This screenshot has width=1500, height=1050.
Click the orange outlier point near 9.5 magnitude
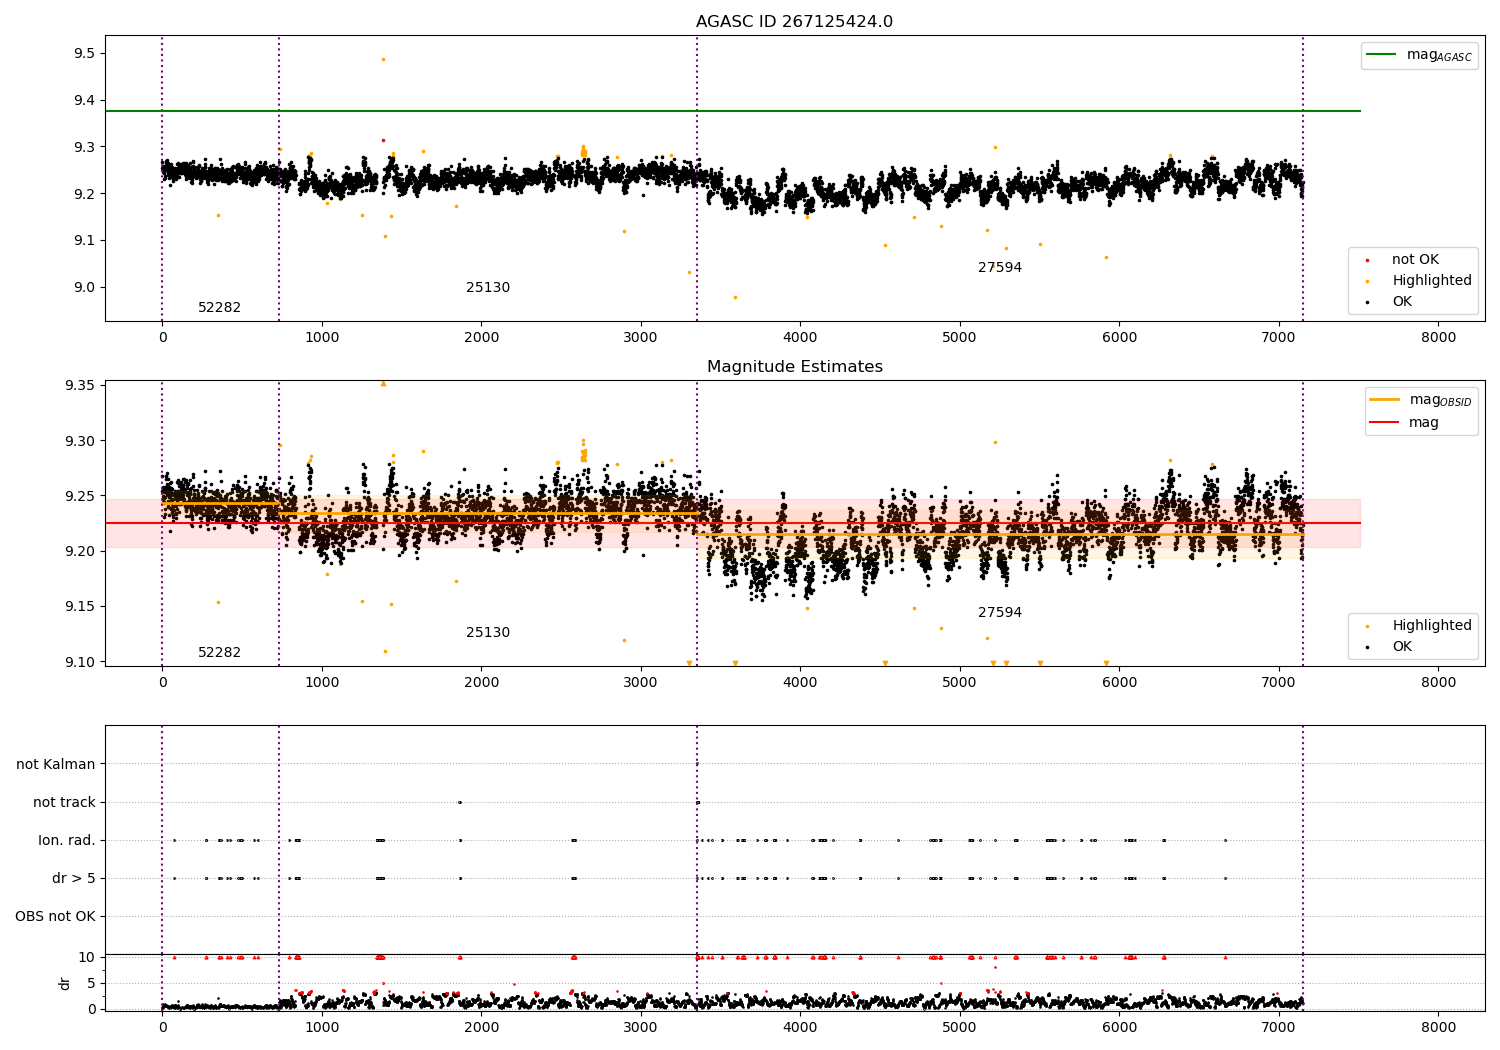tap(383, 59)
